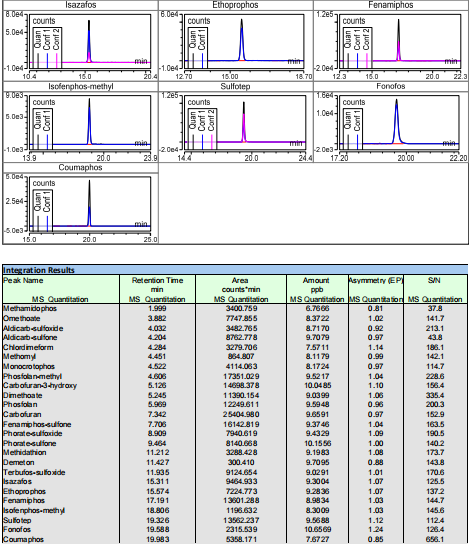Click retention time 11.212 for Methidathion
Image resolution: width=469 pixels, height=546 pixels.
pyautogui.click(x=158, y=452)
